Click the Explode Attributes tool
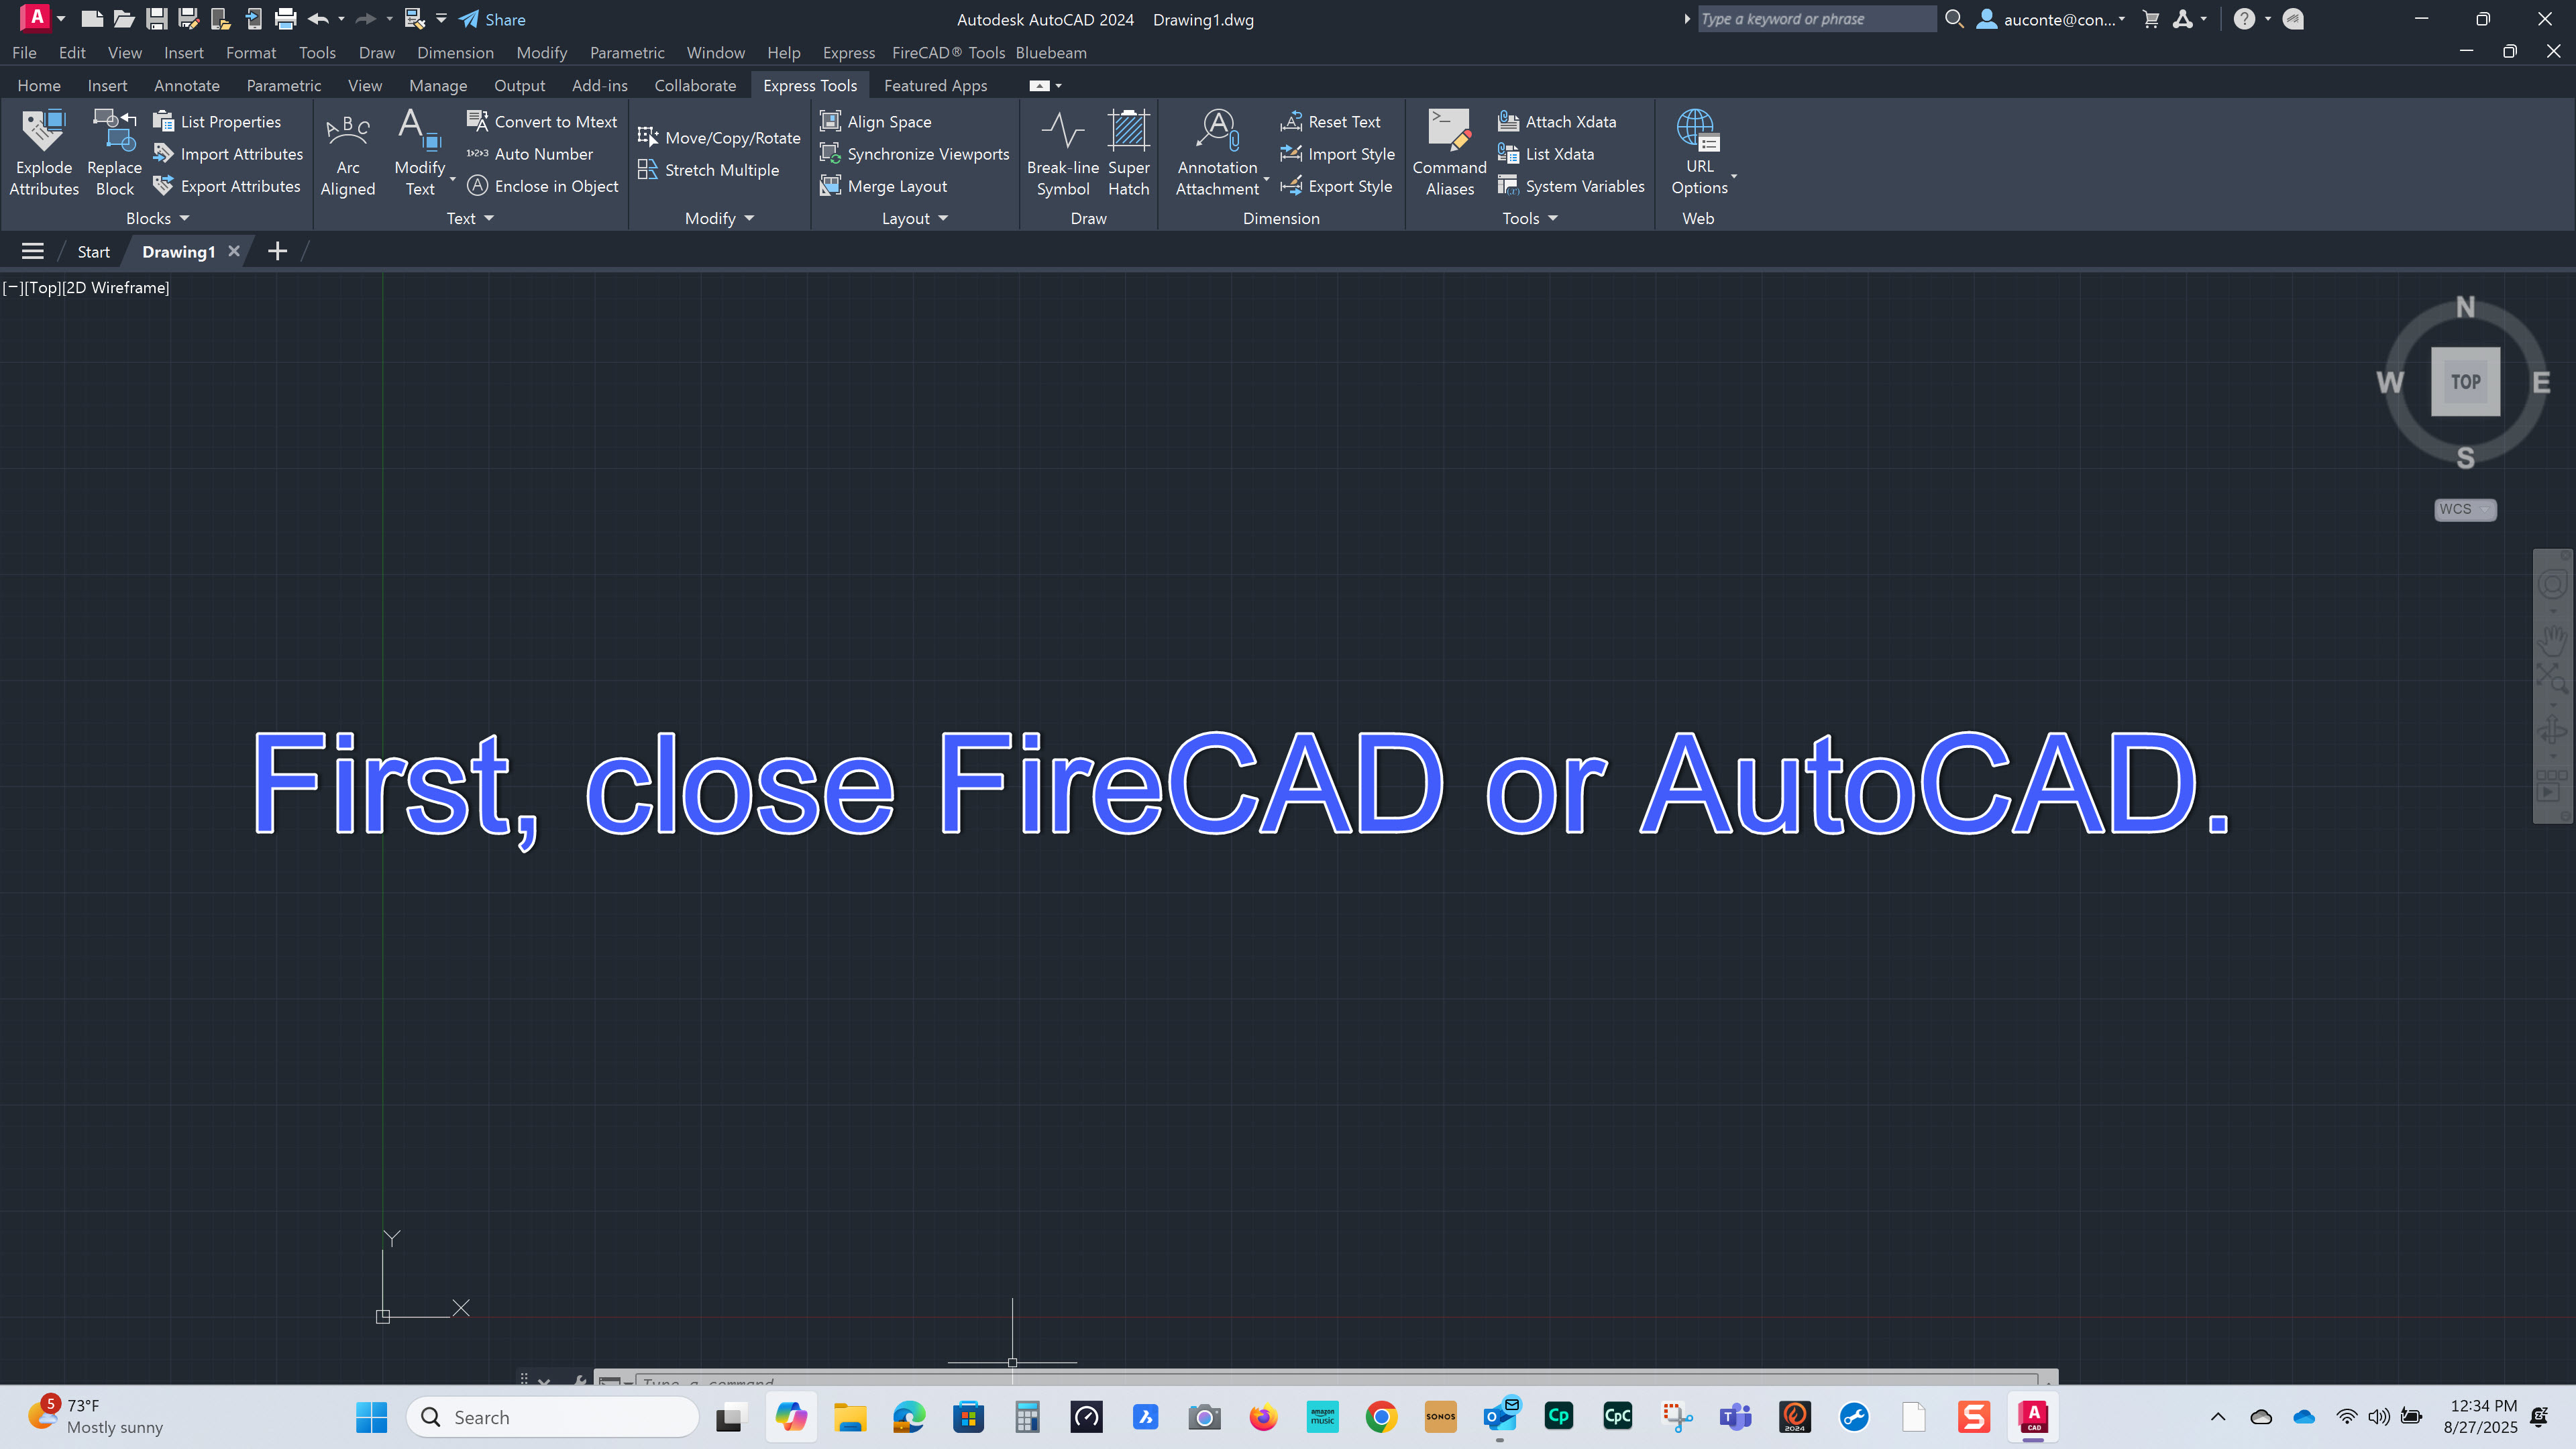The width and height of the screenshot is (2576, 1449). [43, 152]
